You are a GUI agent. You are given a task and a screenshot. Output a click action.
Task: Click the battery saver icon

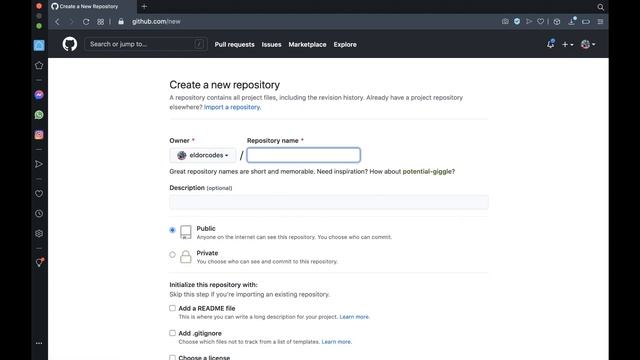586,21
